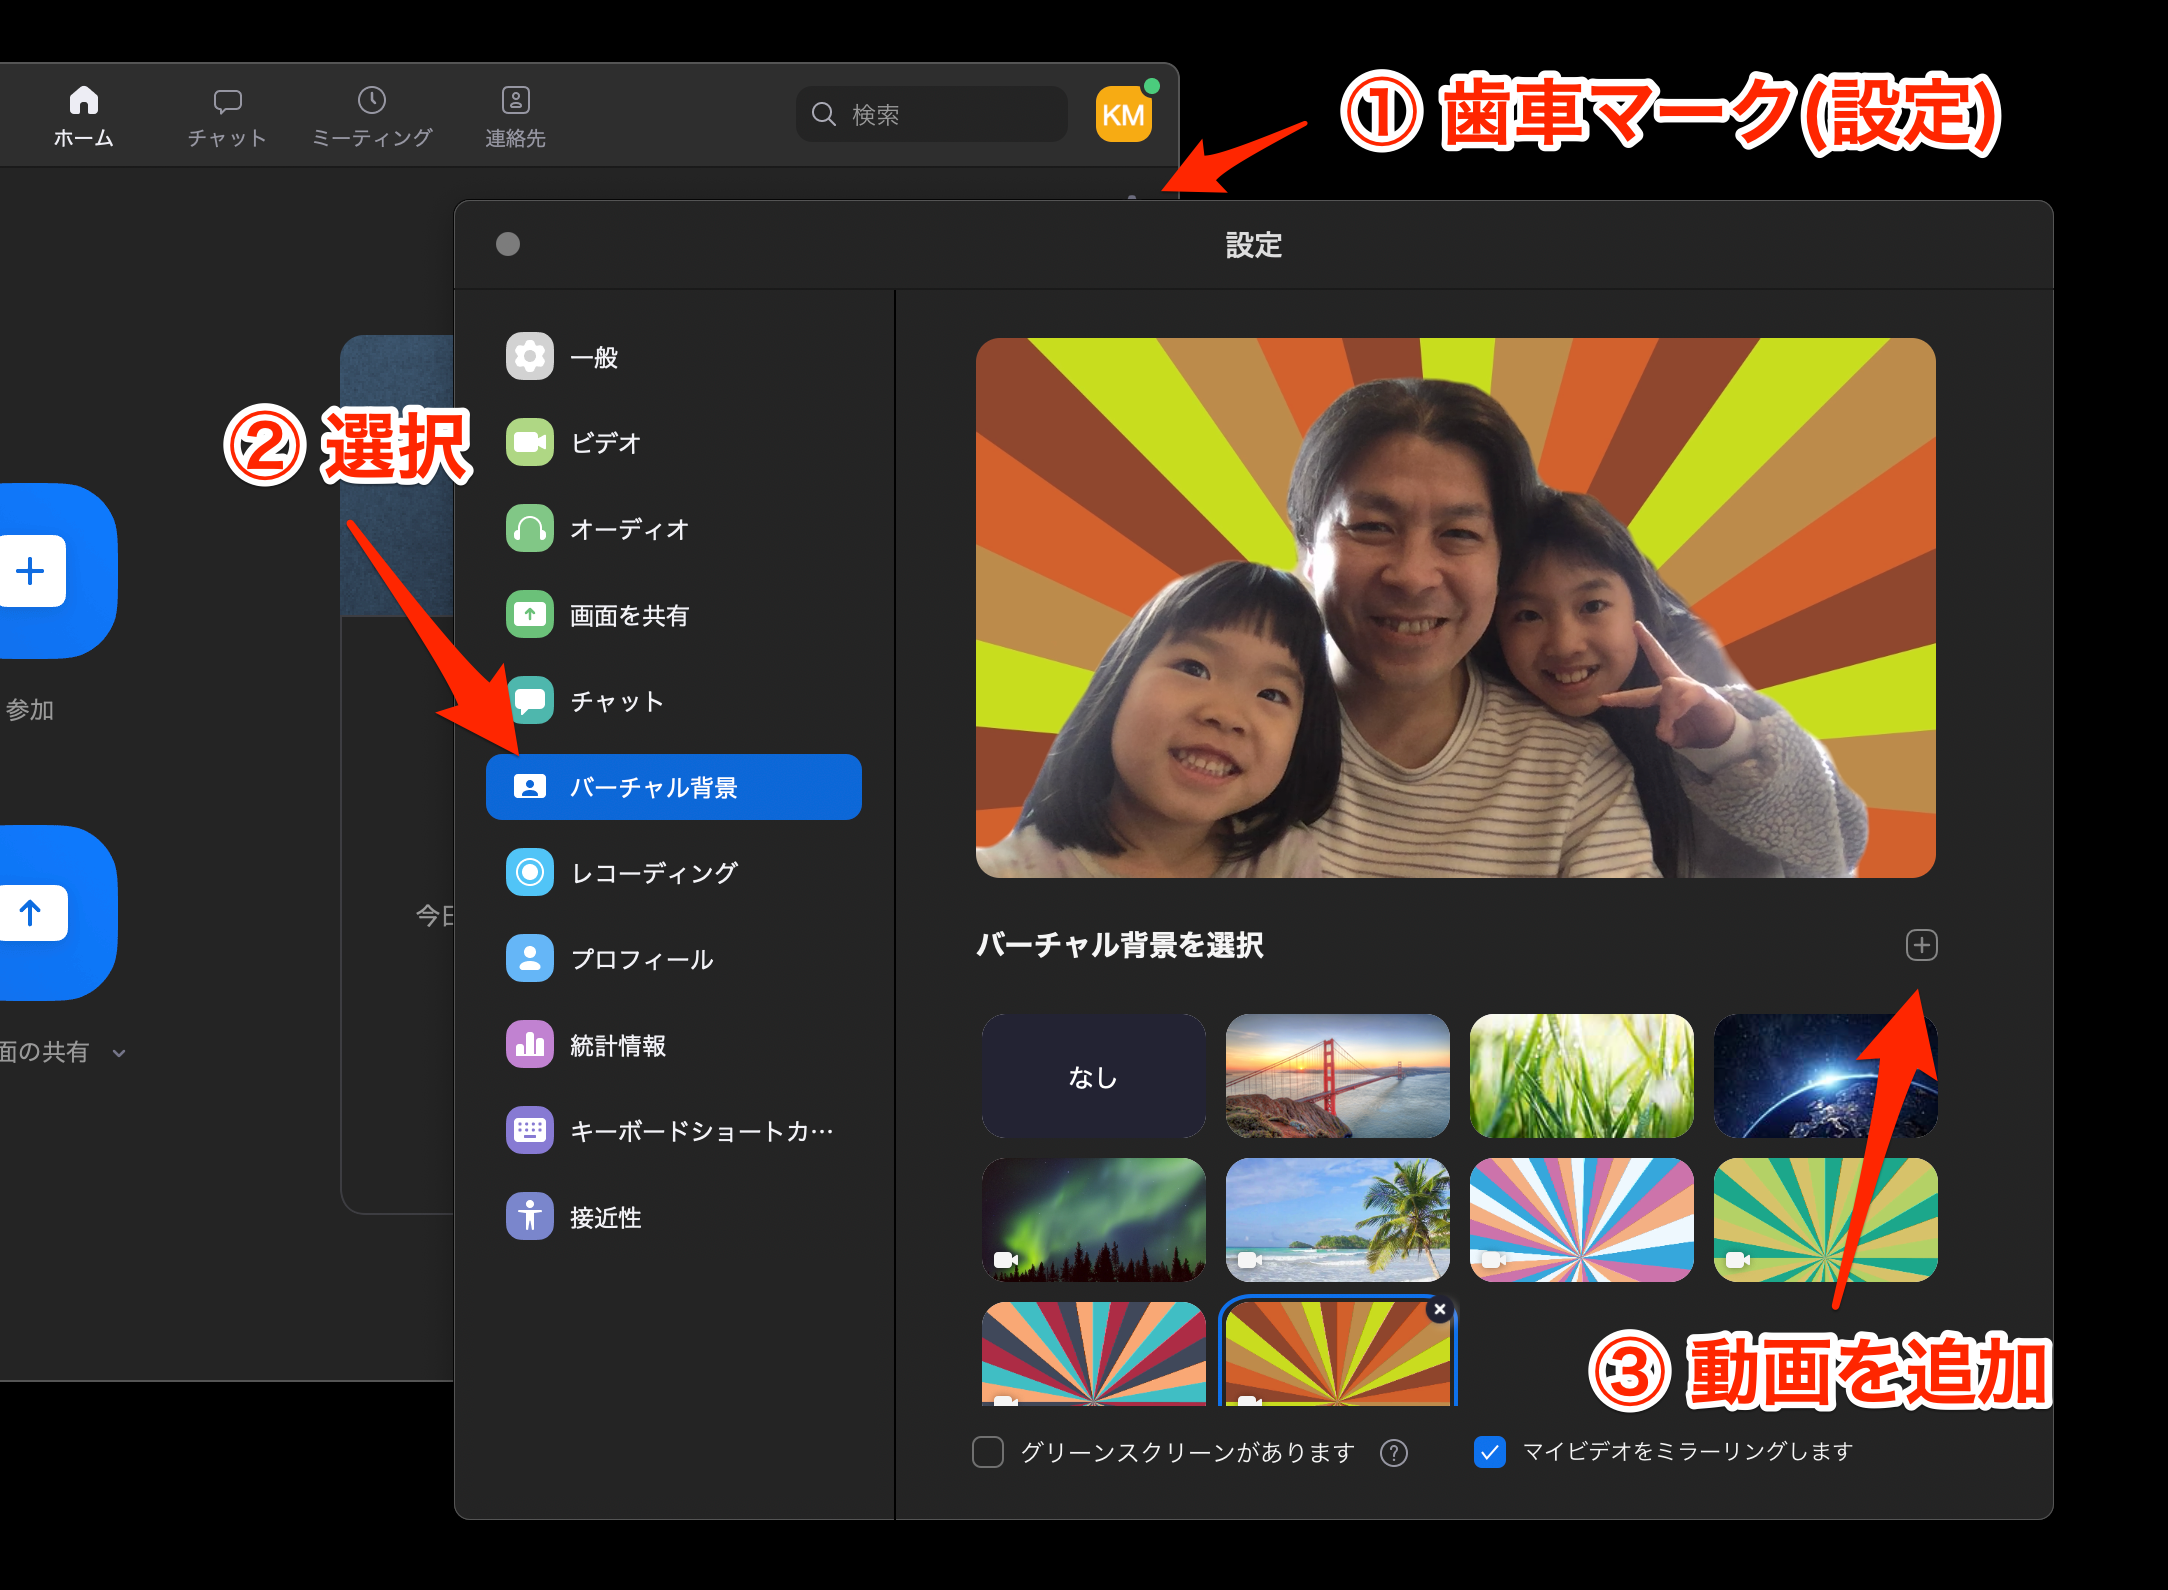Enable グリーンスクリーンがあります checkbox
The height and width of the screenshot is (1590, 2168).
tap(988, 1451)
